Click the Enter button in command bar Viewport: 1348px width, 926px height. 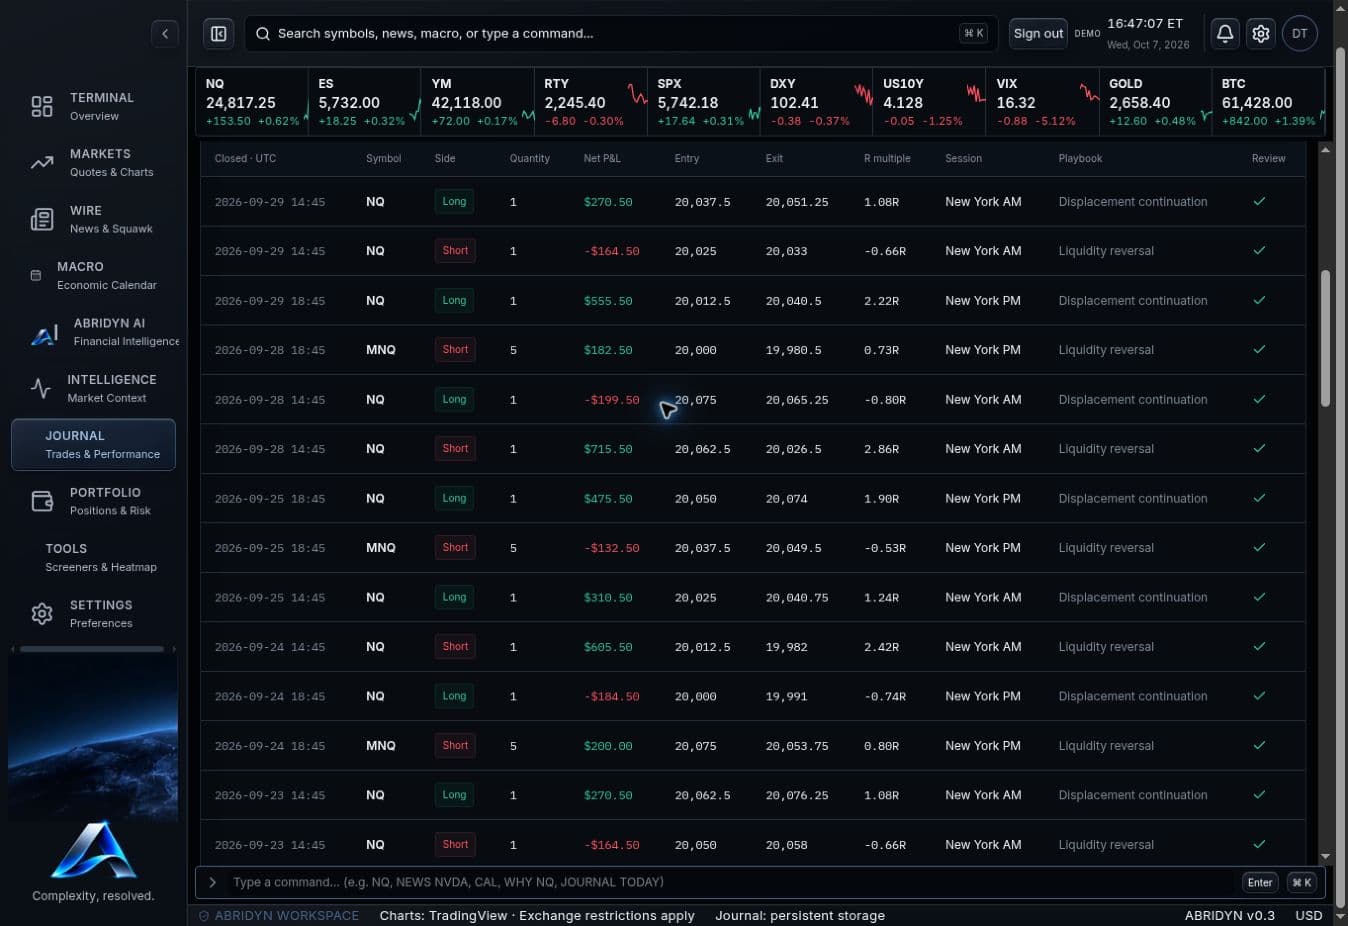coord(1260,882)
